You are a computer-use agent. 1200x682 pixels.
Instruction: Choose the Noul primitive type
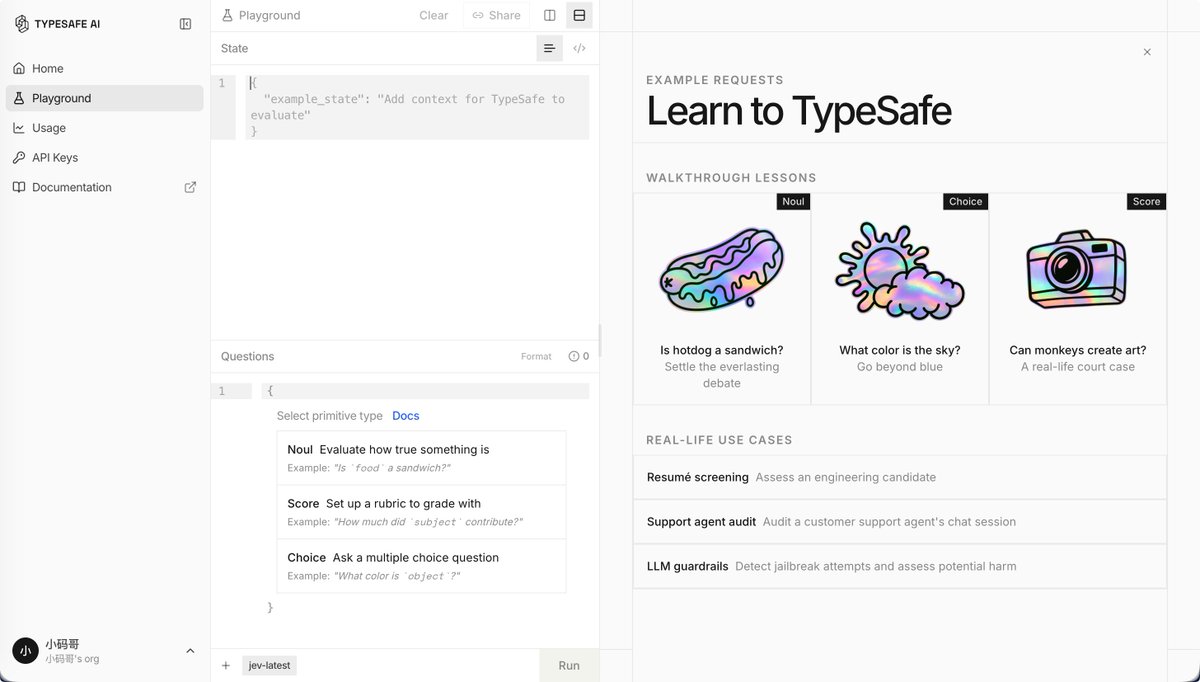coord(421,458)
